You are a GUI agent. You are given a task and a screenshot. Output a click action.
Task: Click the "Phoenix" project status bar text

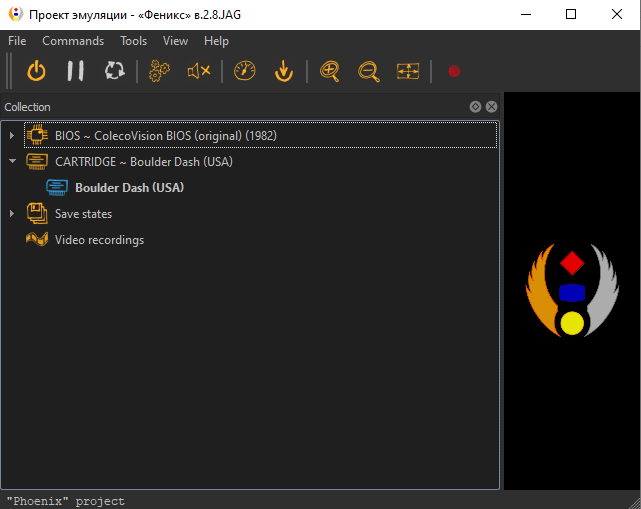[x=65, y=501]
